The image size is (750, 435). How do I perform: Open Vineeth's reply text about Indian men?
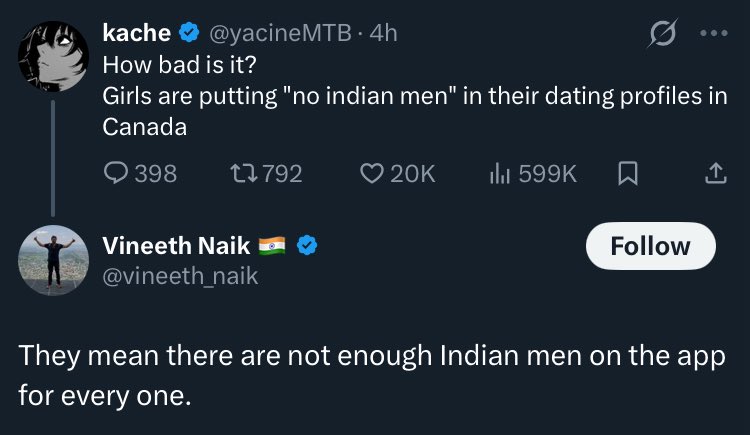click(x=370, y=375)
